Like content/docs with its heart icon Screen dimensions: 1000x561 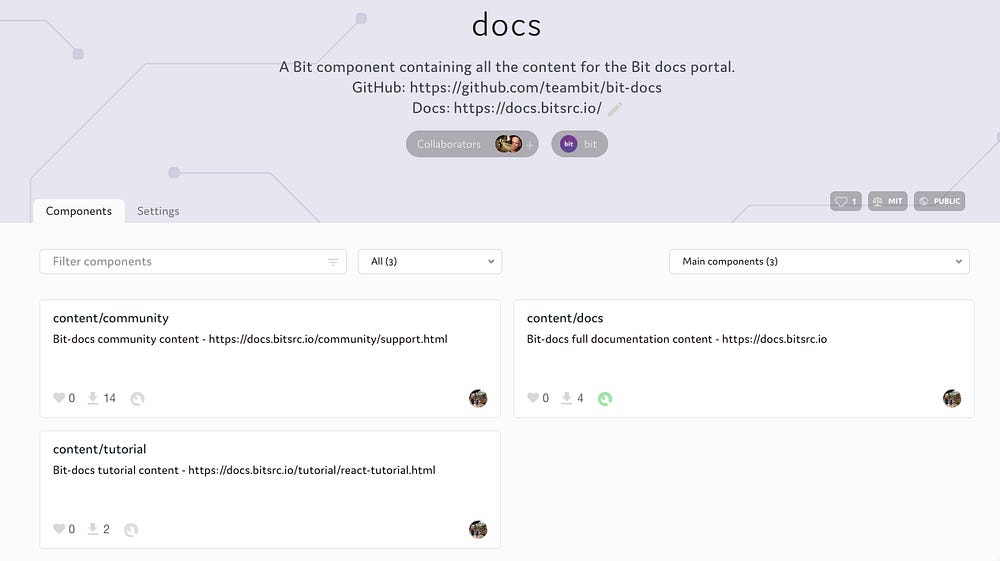(533, 398)
